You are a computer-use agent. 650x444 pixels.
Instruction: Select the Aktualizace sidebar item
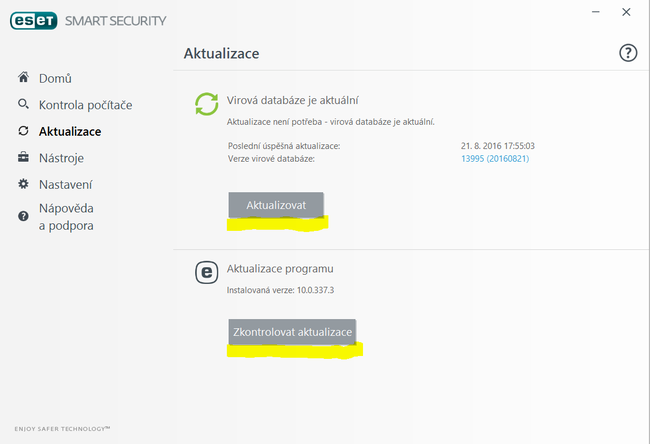tap(70, 131)
